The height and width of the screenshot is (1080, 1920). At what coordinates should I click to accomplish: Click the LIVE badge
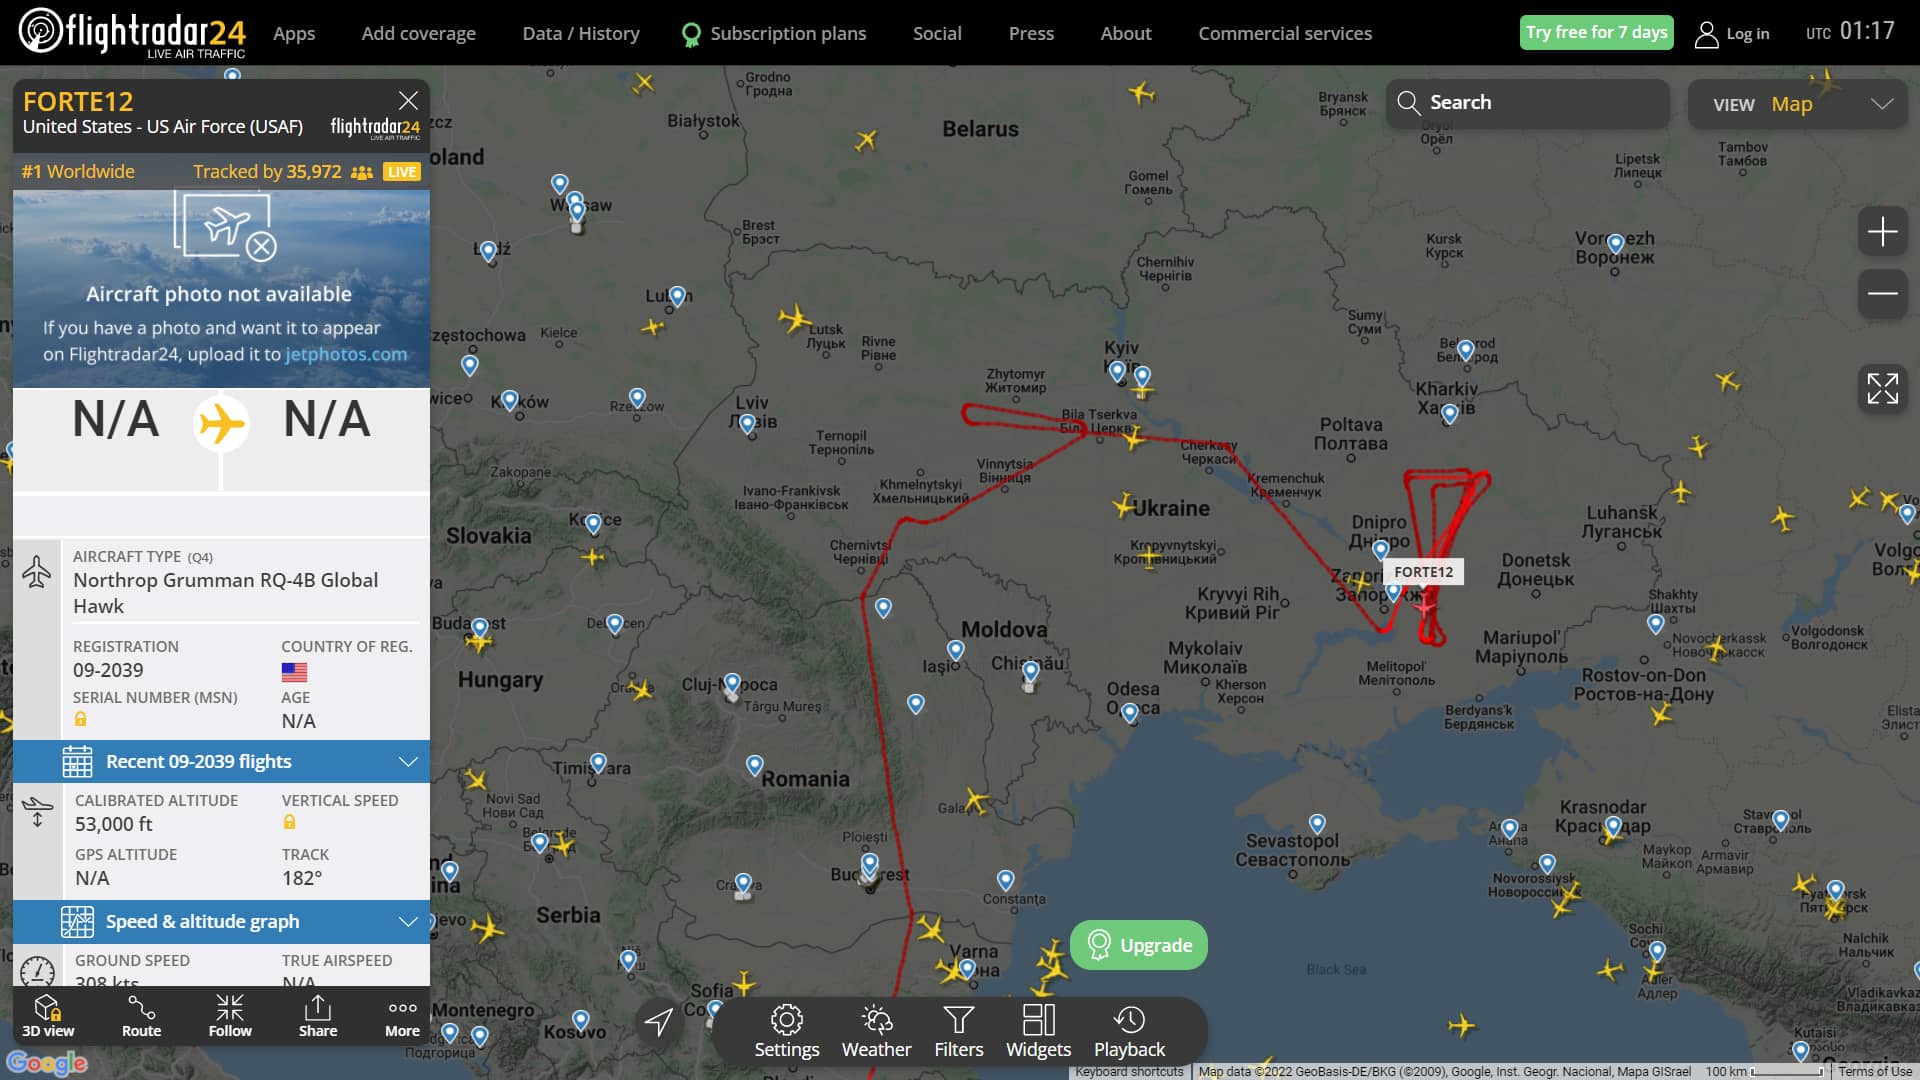(x=401, y=172)
